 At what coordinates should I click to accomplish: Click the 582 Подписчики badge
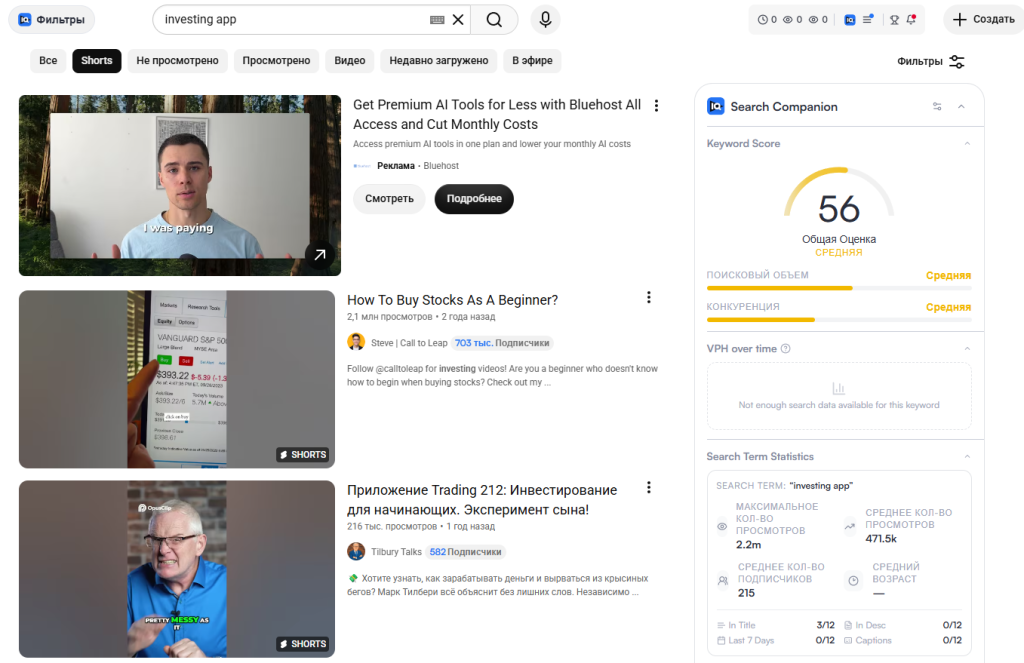[466, 552]
